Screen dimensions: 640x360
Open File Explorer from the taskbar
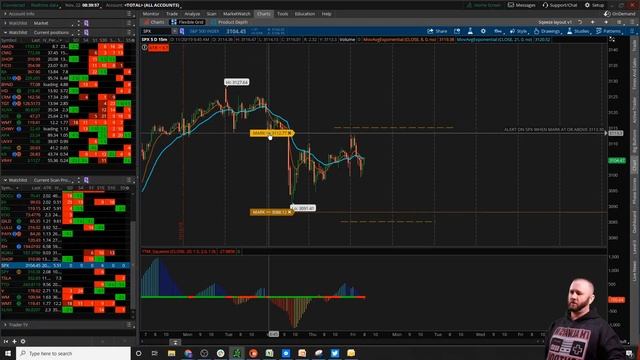[171, 353]
